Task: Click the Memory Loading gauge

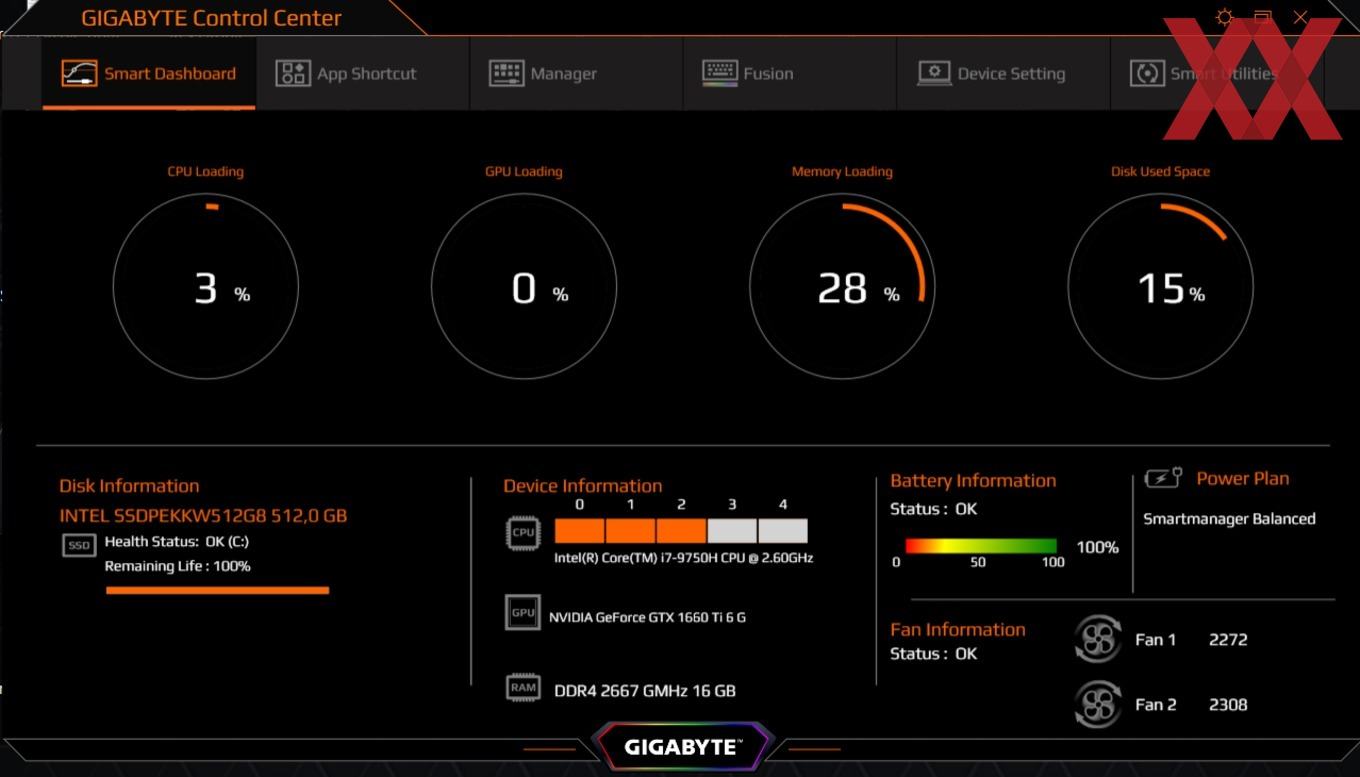Action: [842, 287]
